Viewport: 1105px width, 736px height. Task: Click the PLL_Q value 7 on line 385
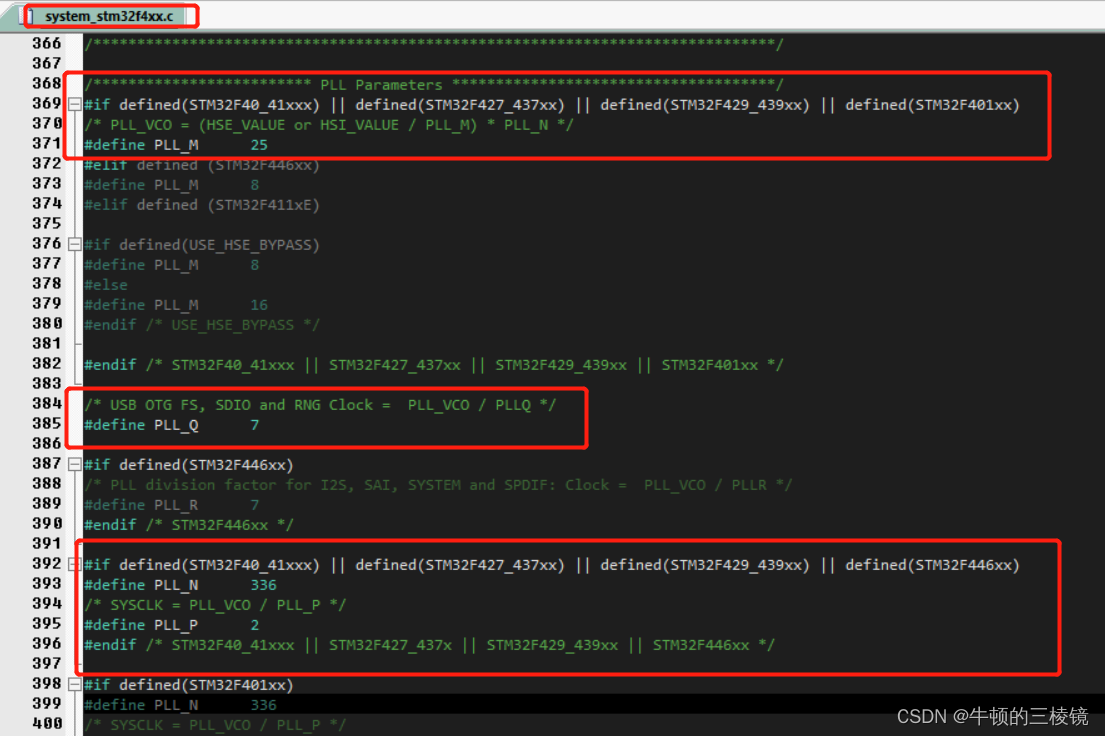coord(254,425)
